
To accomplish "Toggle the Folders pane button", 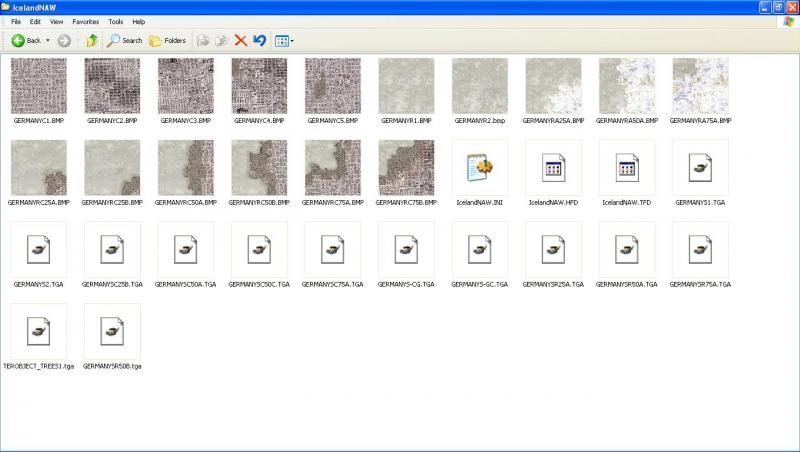I will pos(167,40).
